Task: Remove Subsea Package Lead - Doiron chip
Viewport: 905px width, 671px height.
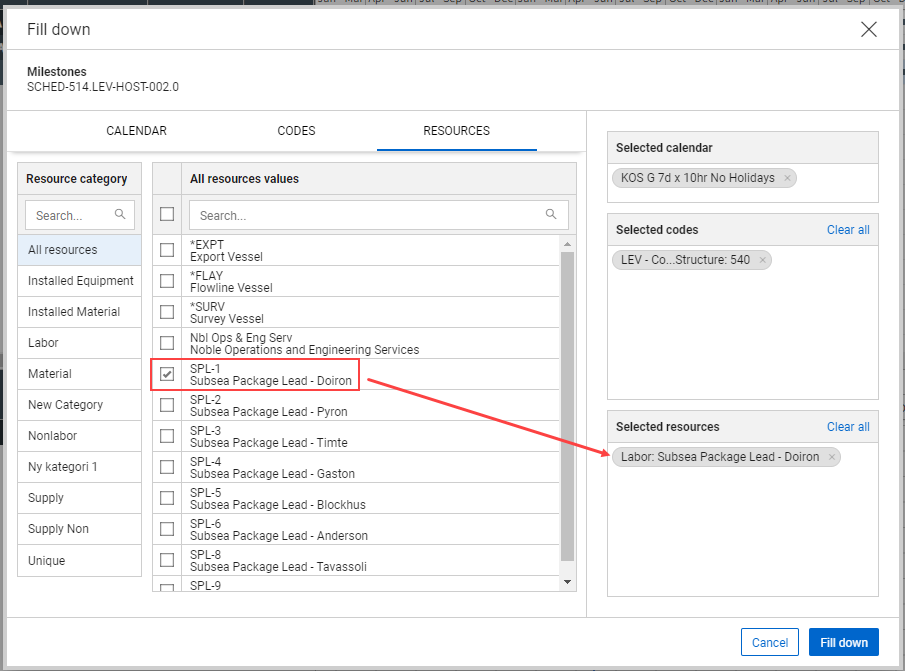Action: pyautogui.click(x=831, y=457)
